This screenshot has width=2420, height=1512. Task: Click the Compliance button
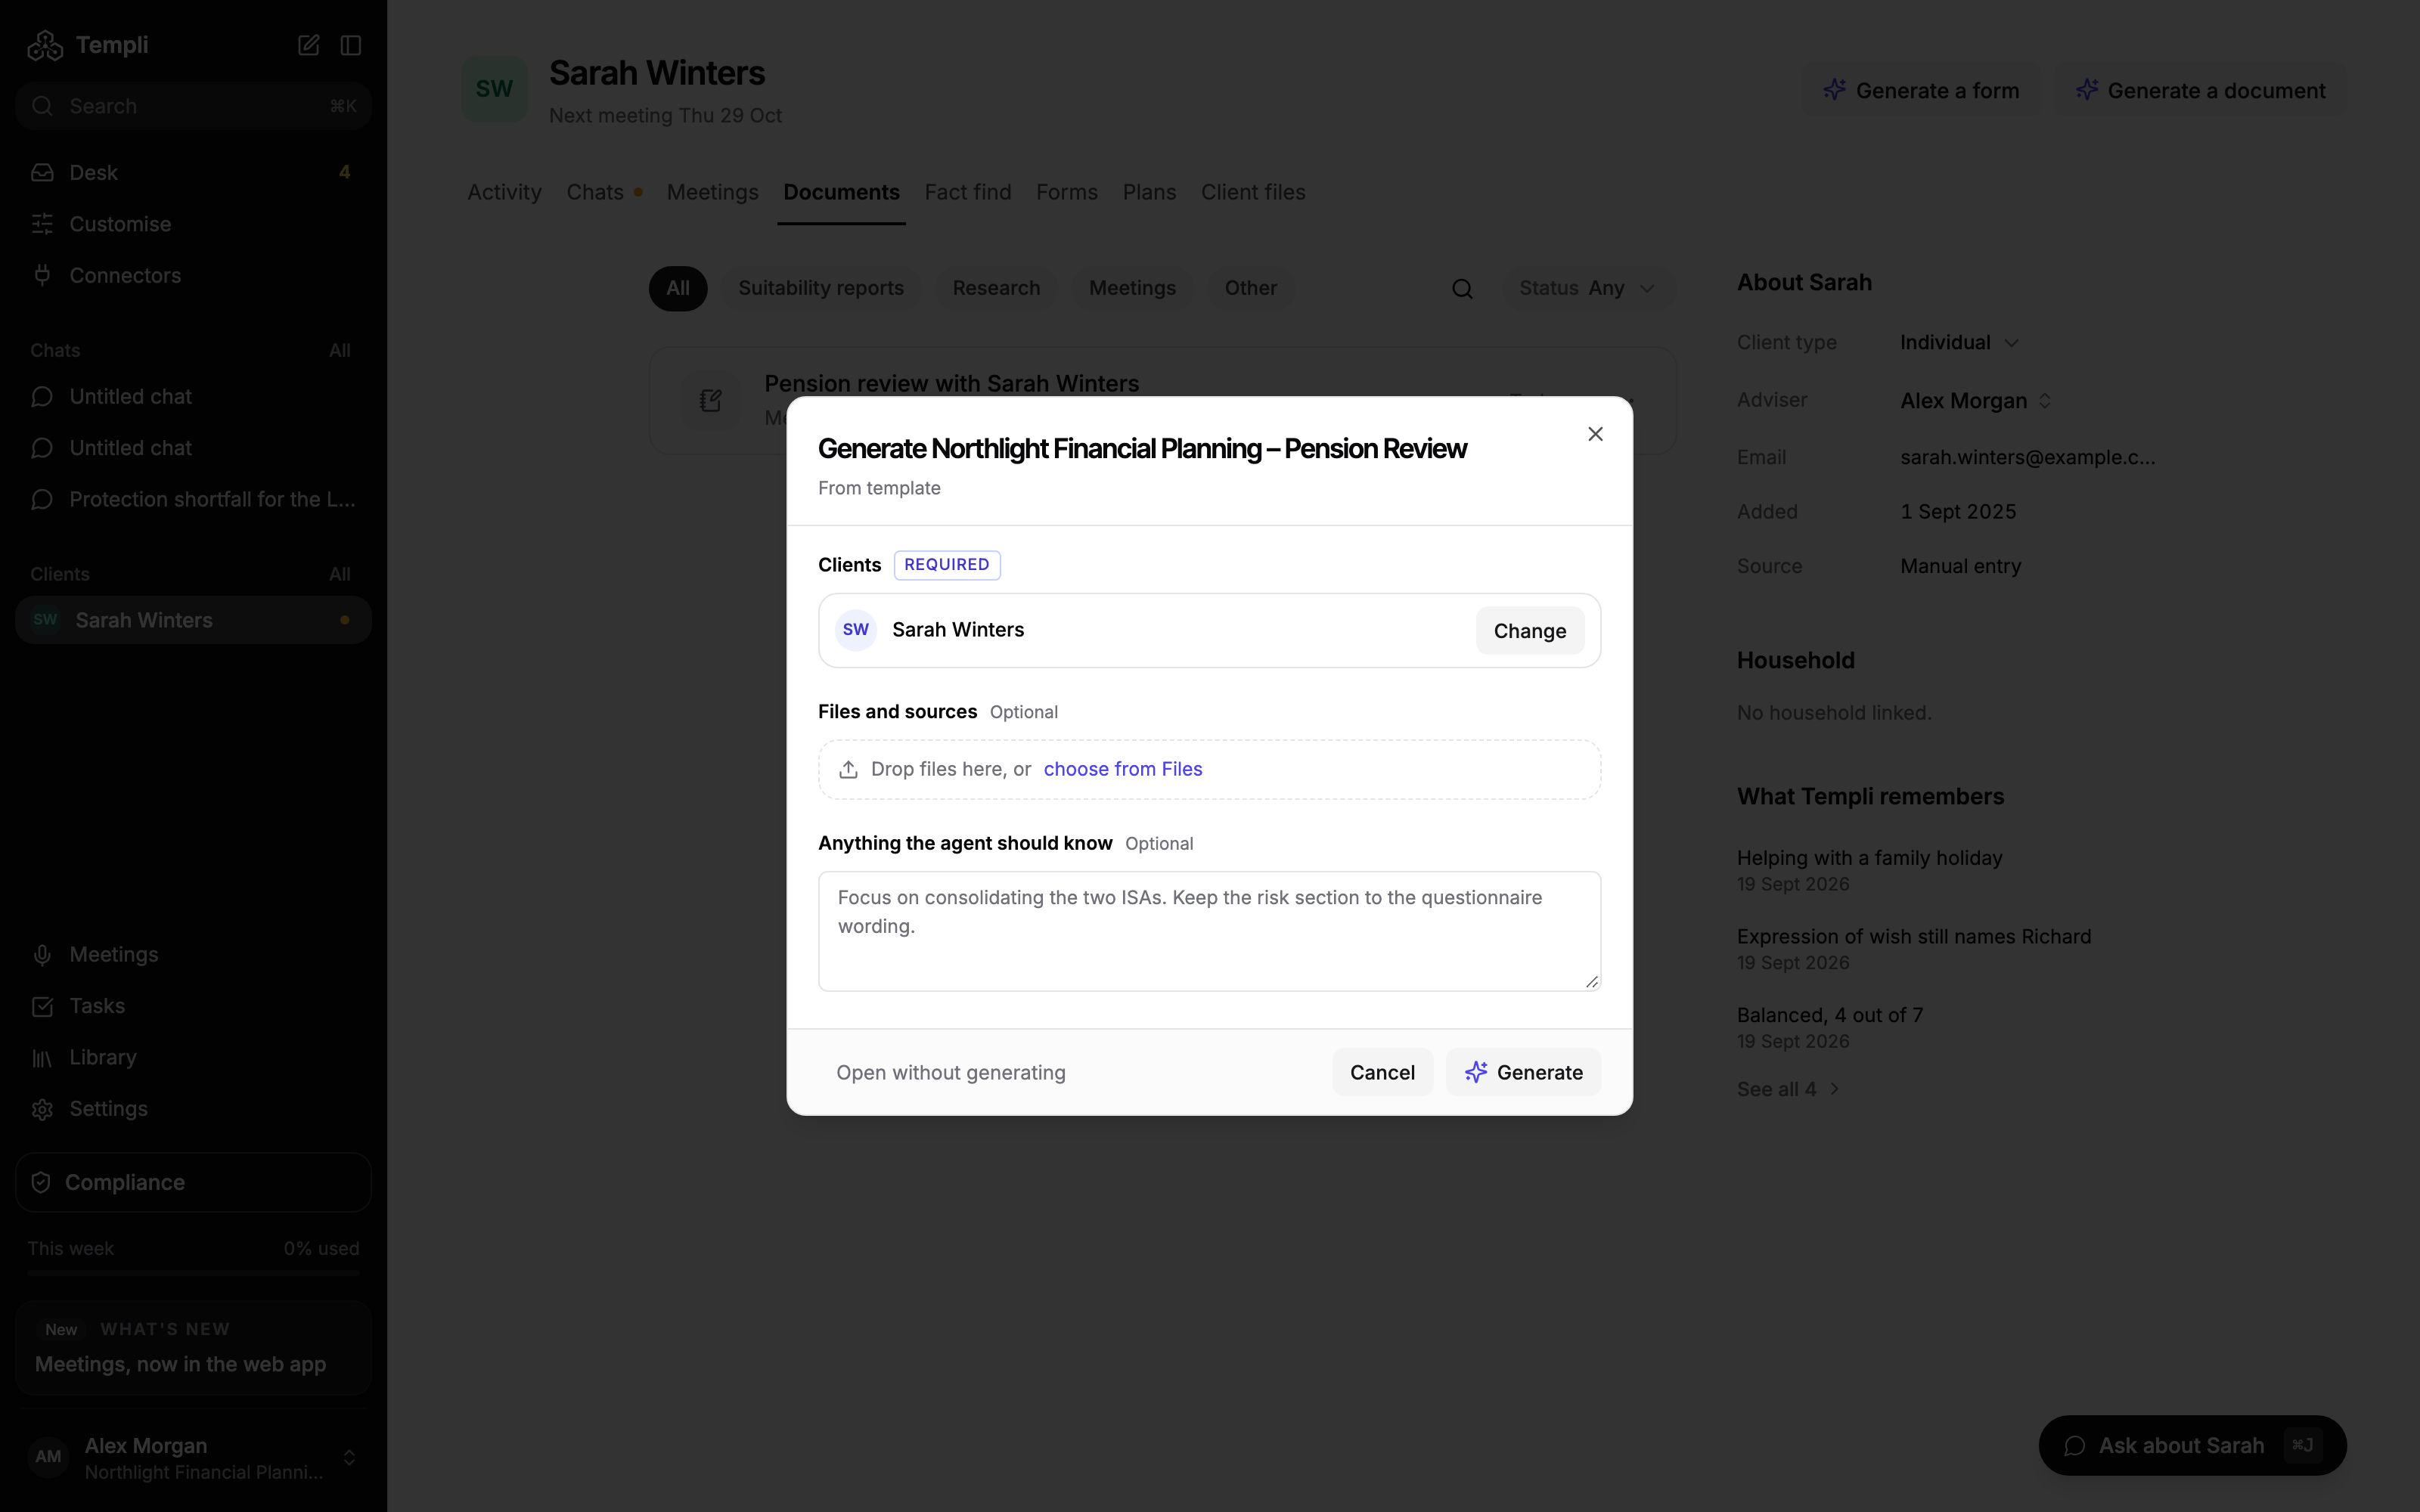point(193,1182)
